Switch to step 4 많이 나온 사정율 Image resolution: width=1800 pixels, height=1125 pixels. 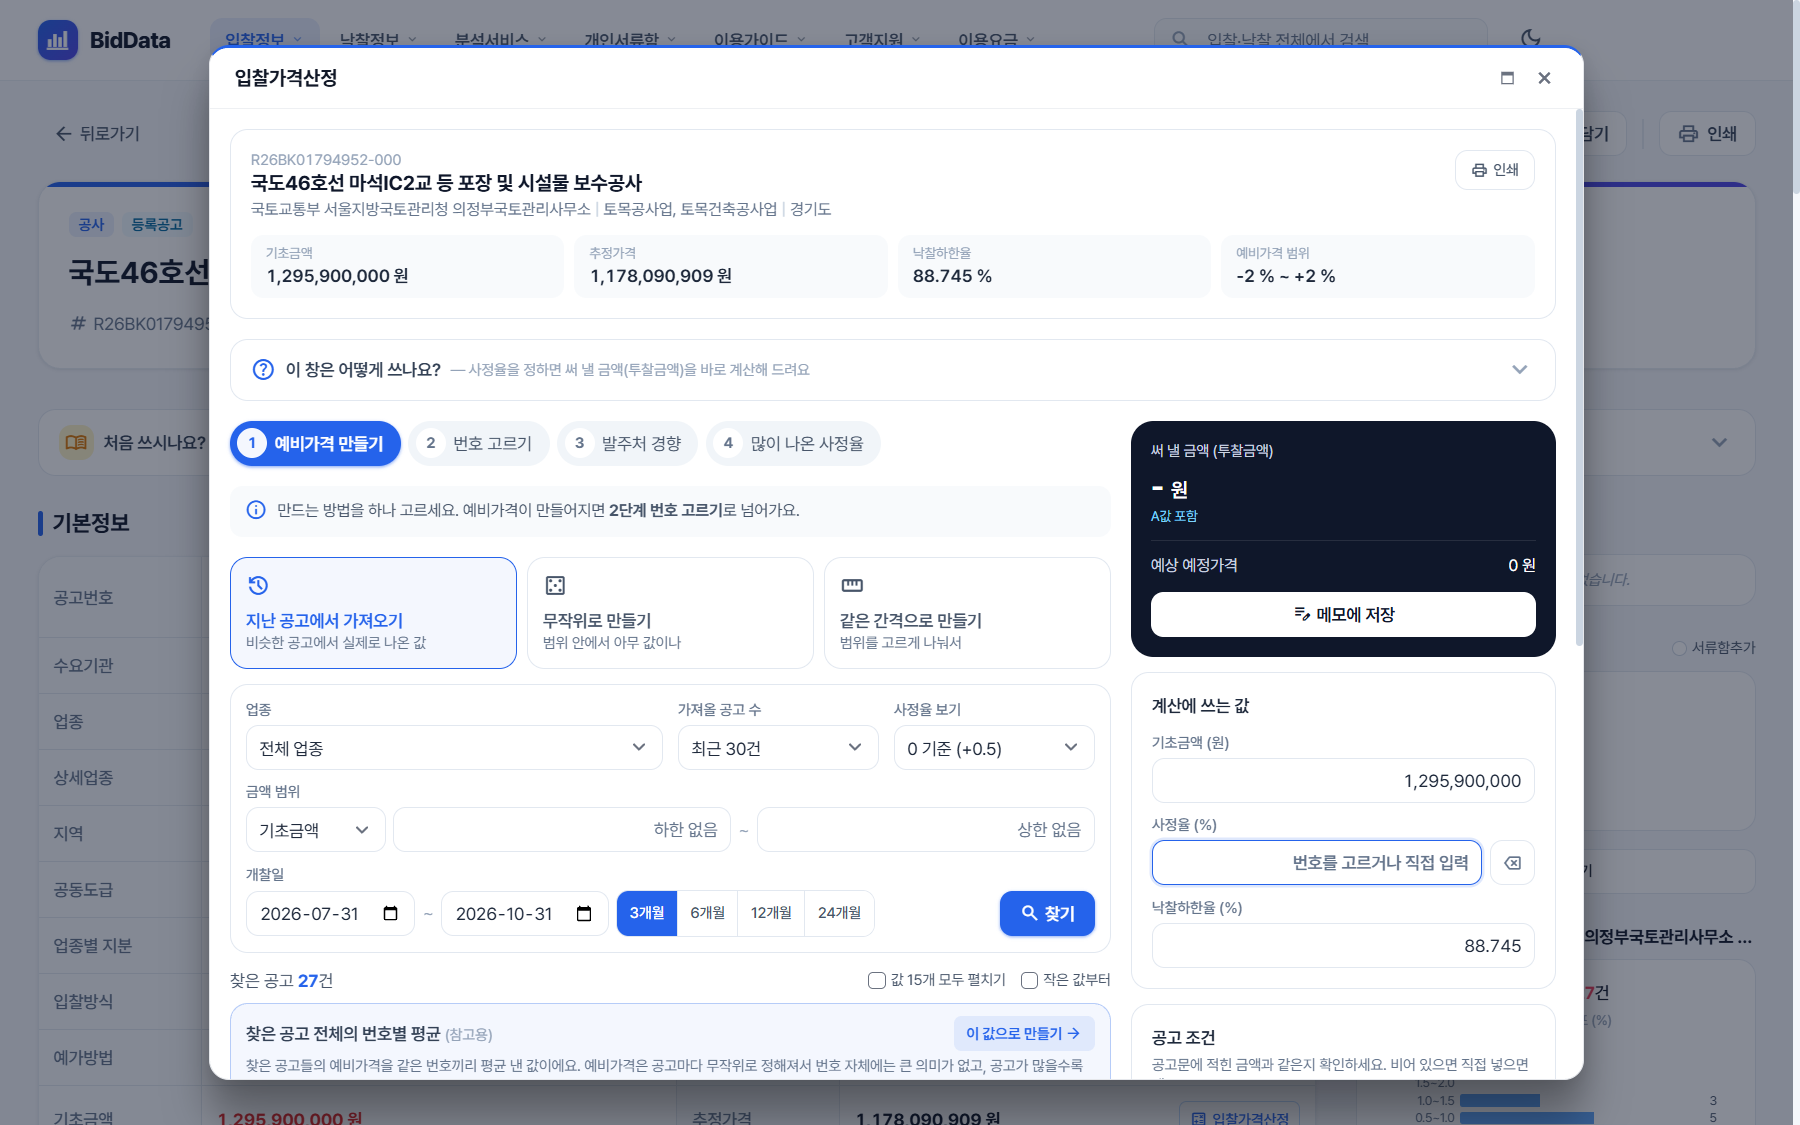(793, 443)
